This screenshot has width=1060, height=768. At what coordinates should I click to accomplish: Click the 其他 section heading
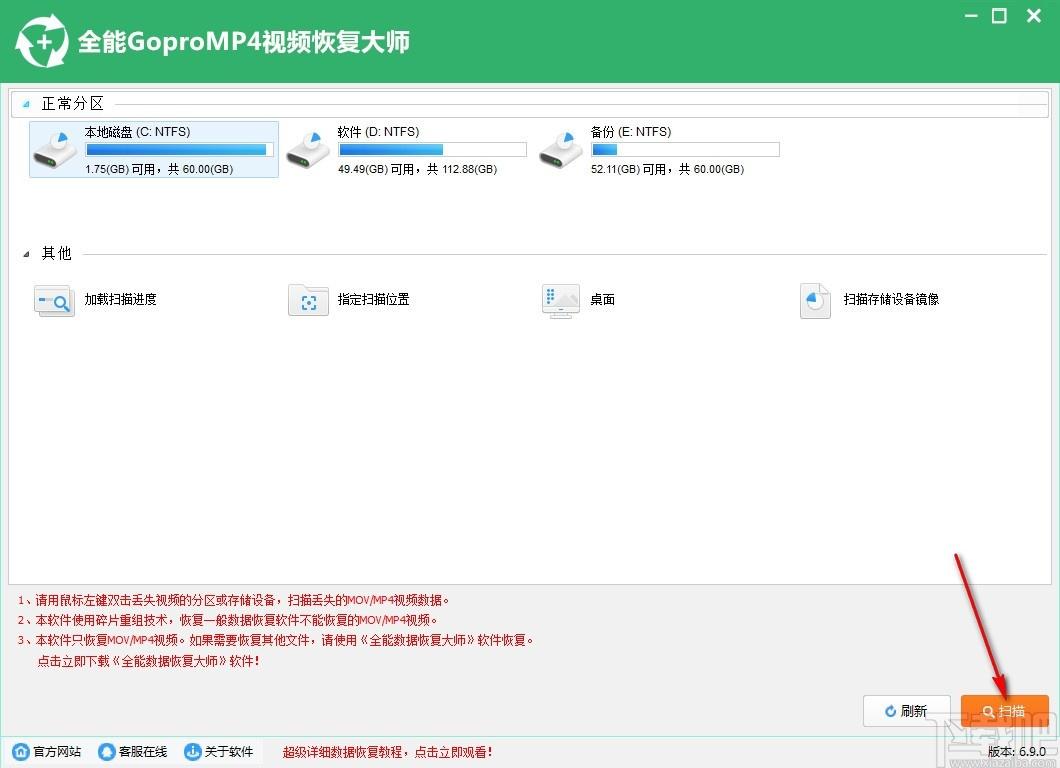coord(57,254)
